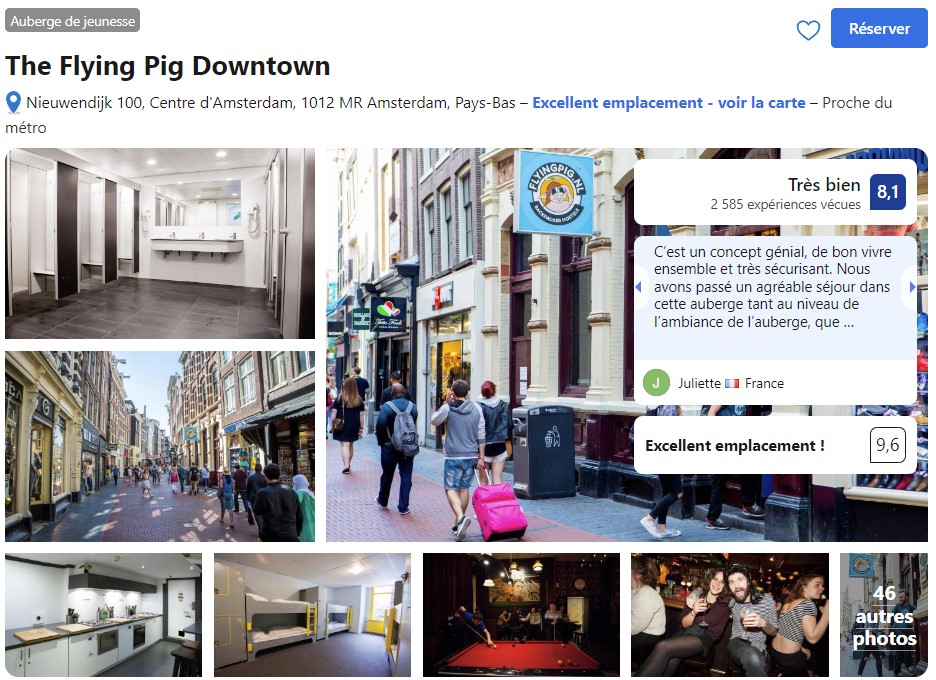Viewport: 936px width, 680px height.
Task: Open the bar guests photo
Action: tap(730, 615)
